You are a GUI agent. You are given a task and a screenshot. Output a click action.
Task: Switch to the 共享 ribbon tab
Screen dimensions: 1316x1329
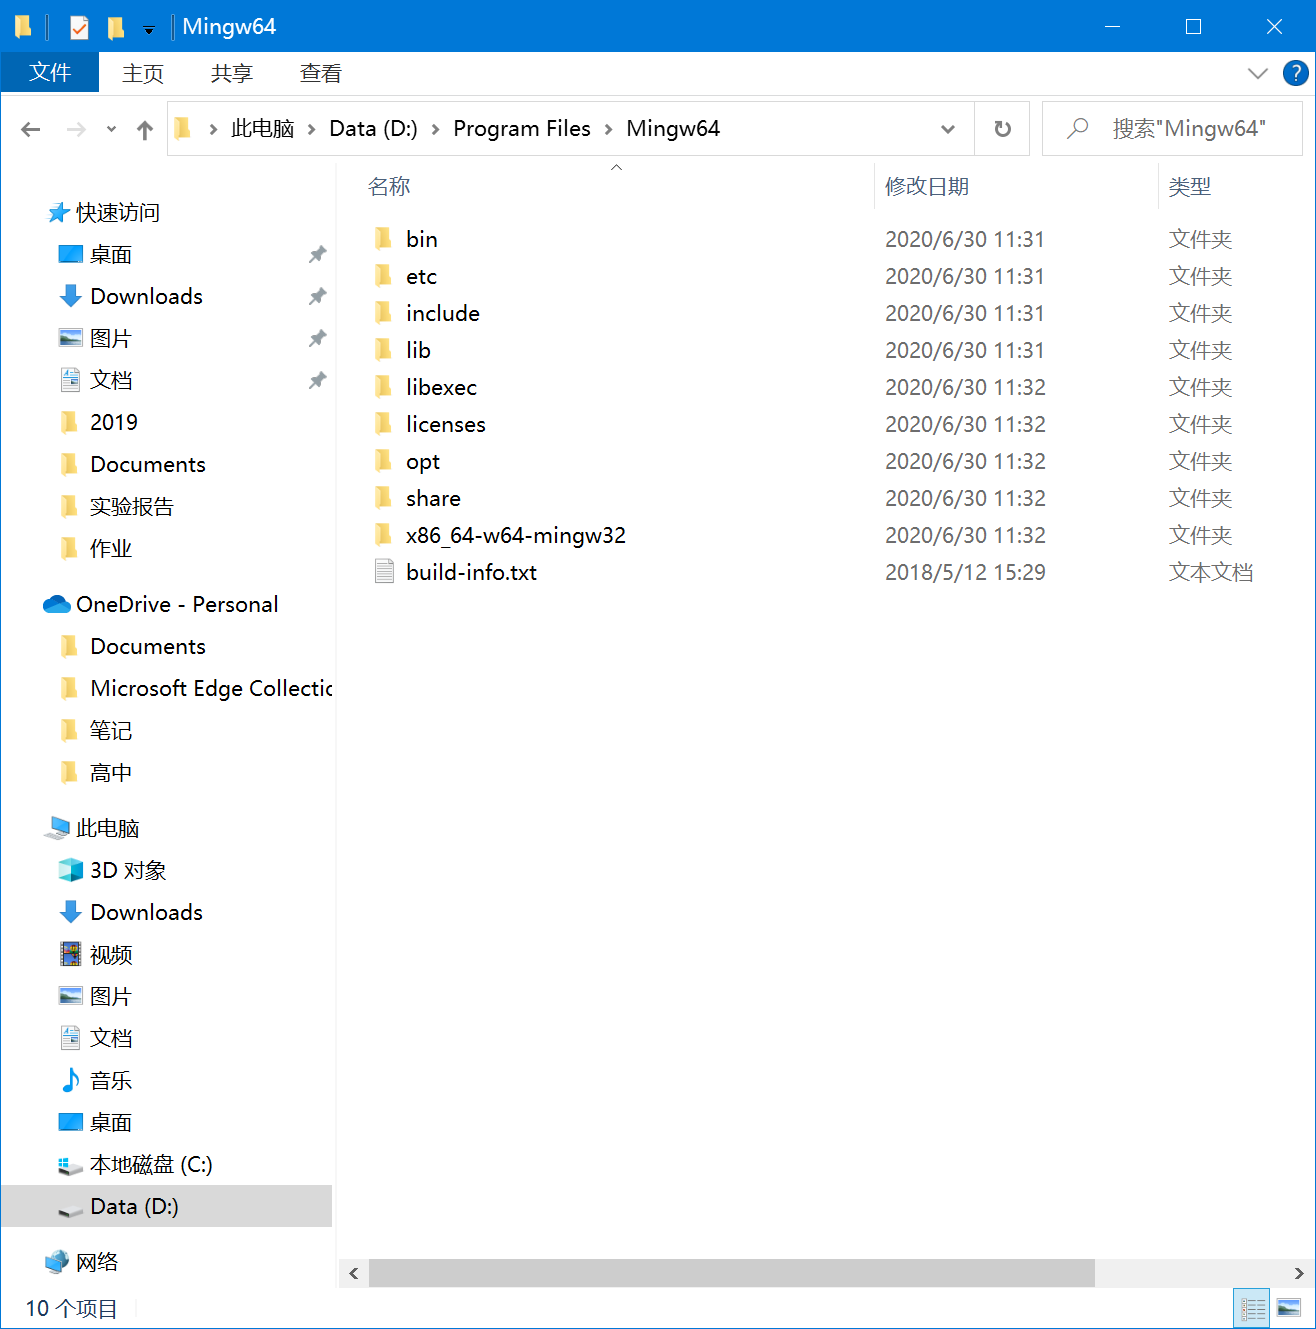232,73
